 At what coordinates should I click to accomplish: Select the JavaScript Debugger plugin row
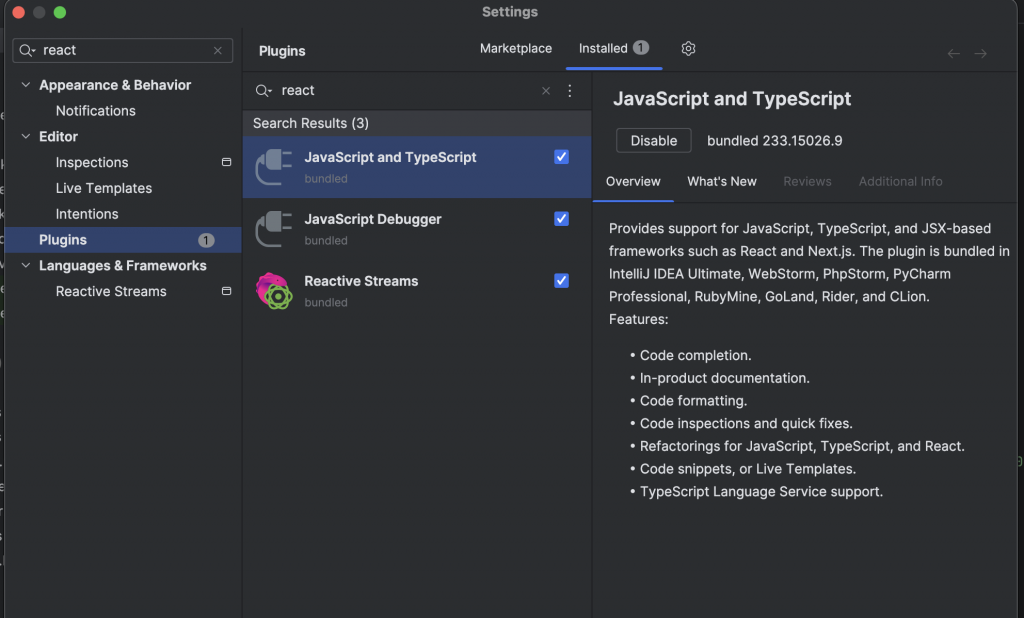coord(417,229)
